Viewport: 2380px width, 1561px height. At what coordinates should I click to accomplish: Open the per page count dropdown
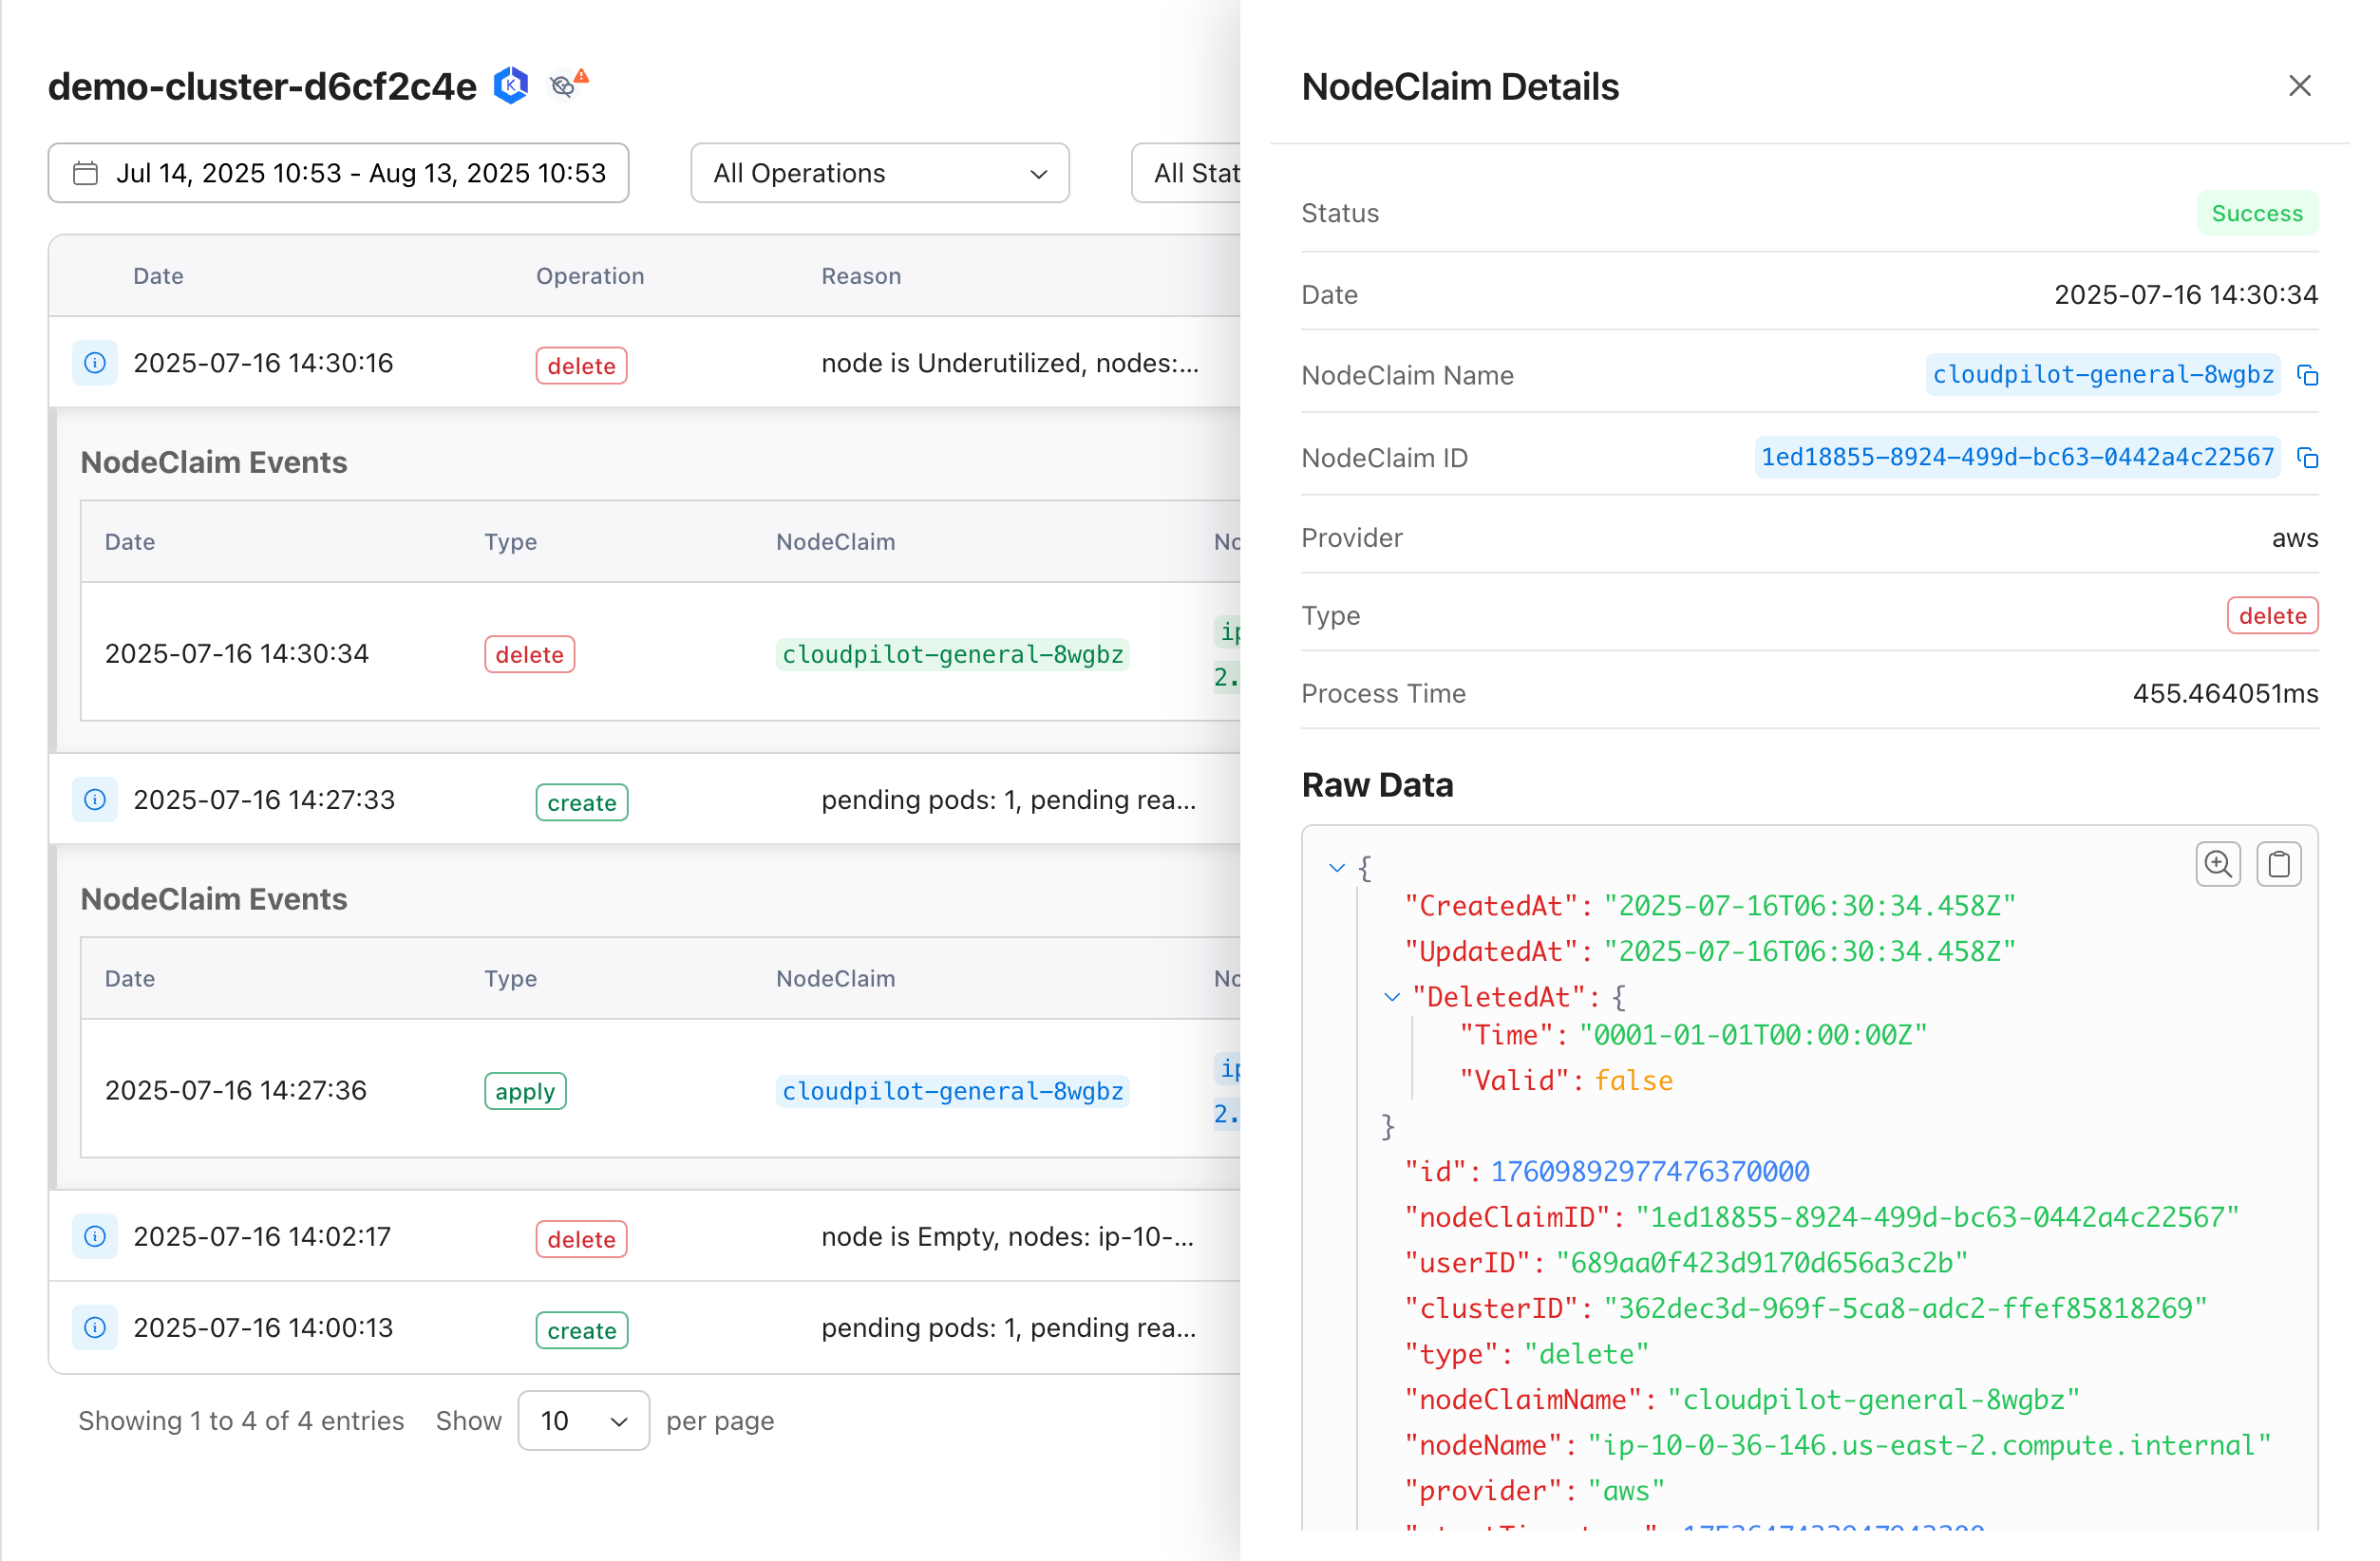(583, 1421)
